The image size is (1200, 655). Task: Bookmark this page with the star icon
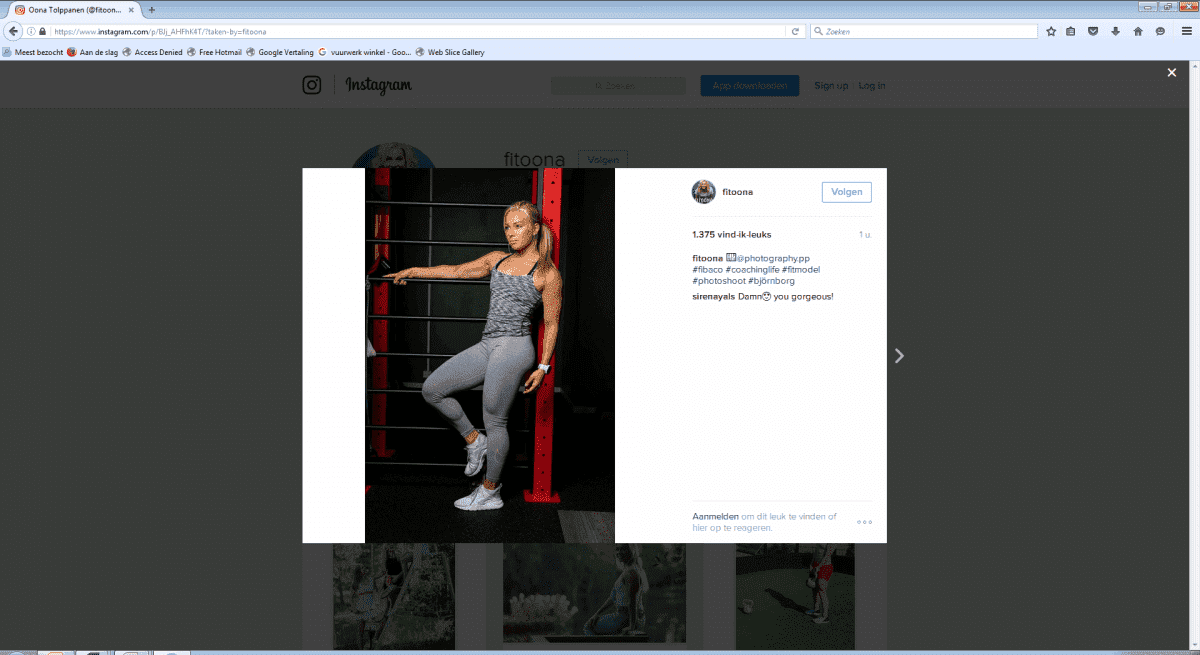point(1051,31)
